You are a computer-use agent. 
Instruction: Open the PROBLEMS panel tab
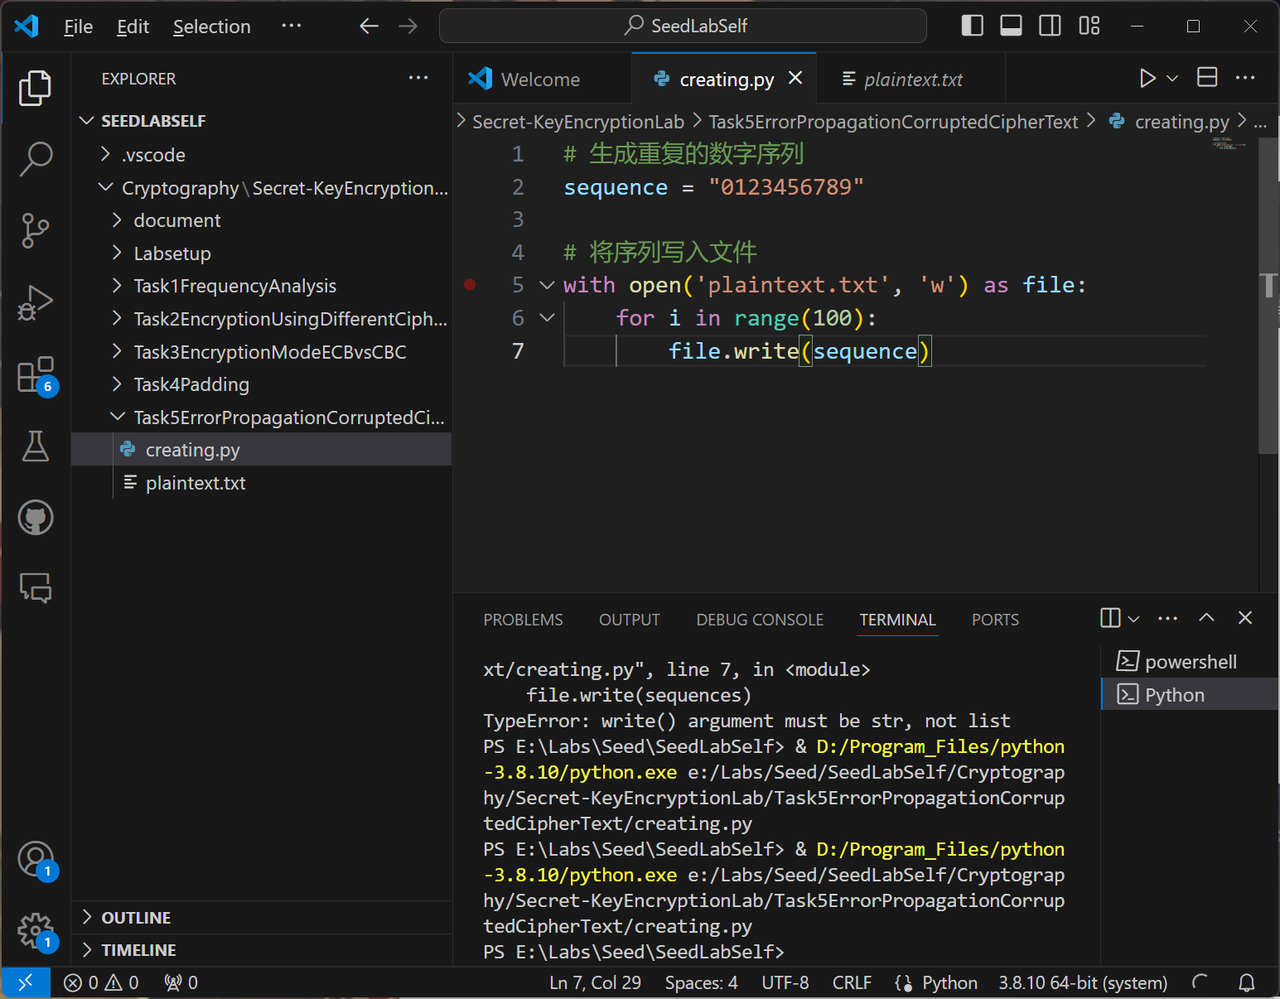523,620
